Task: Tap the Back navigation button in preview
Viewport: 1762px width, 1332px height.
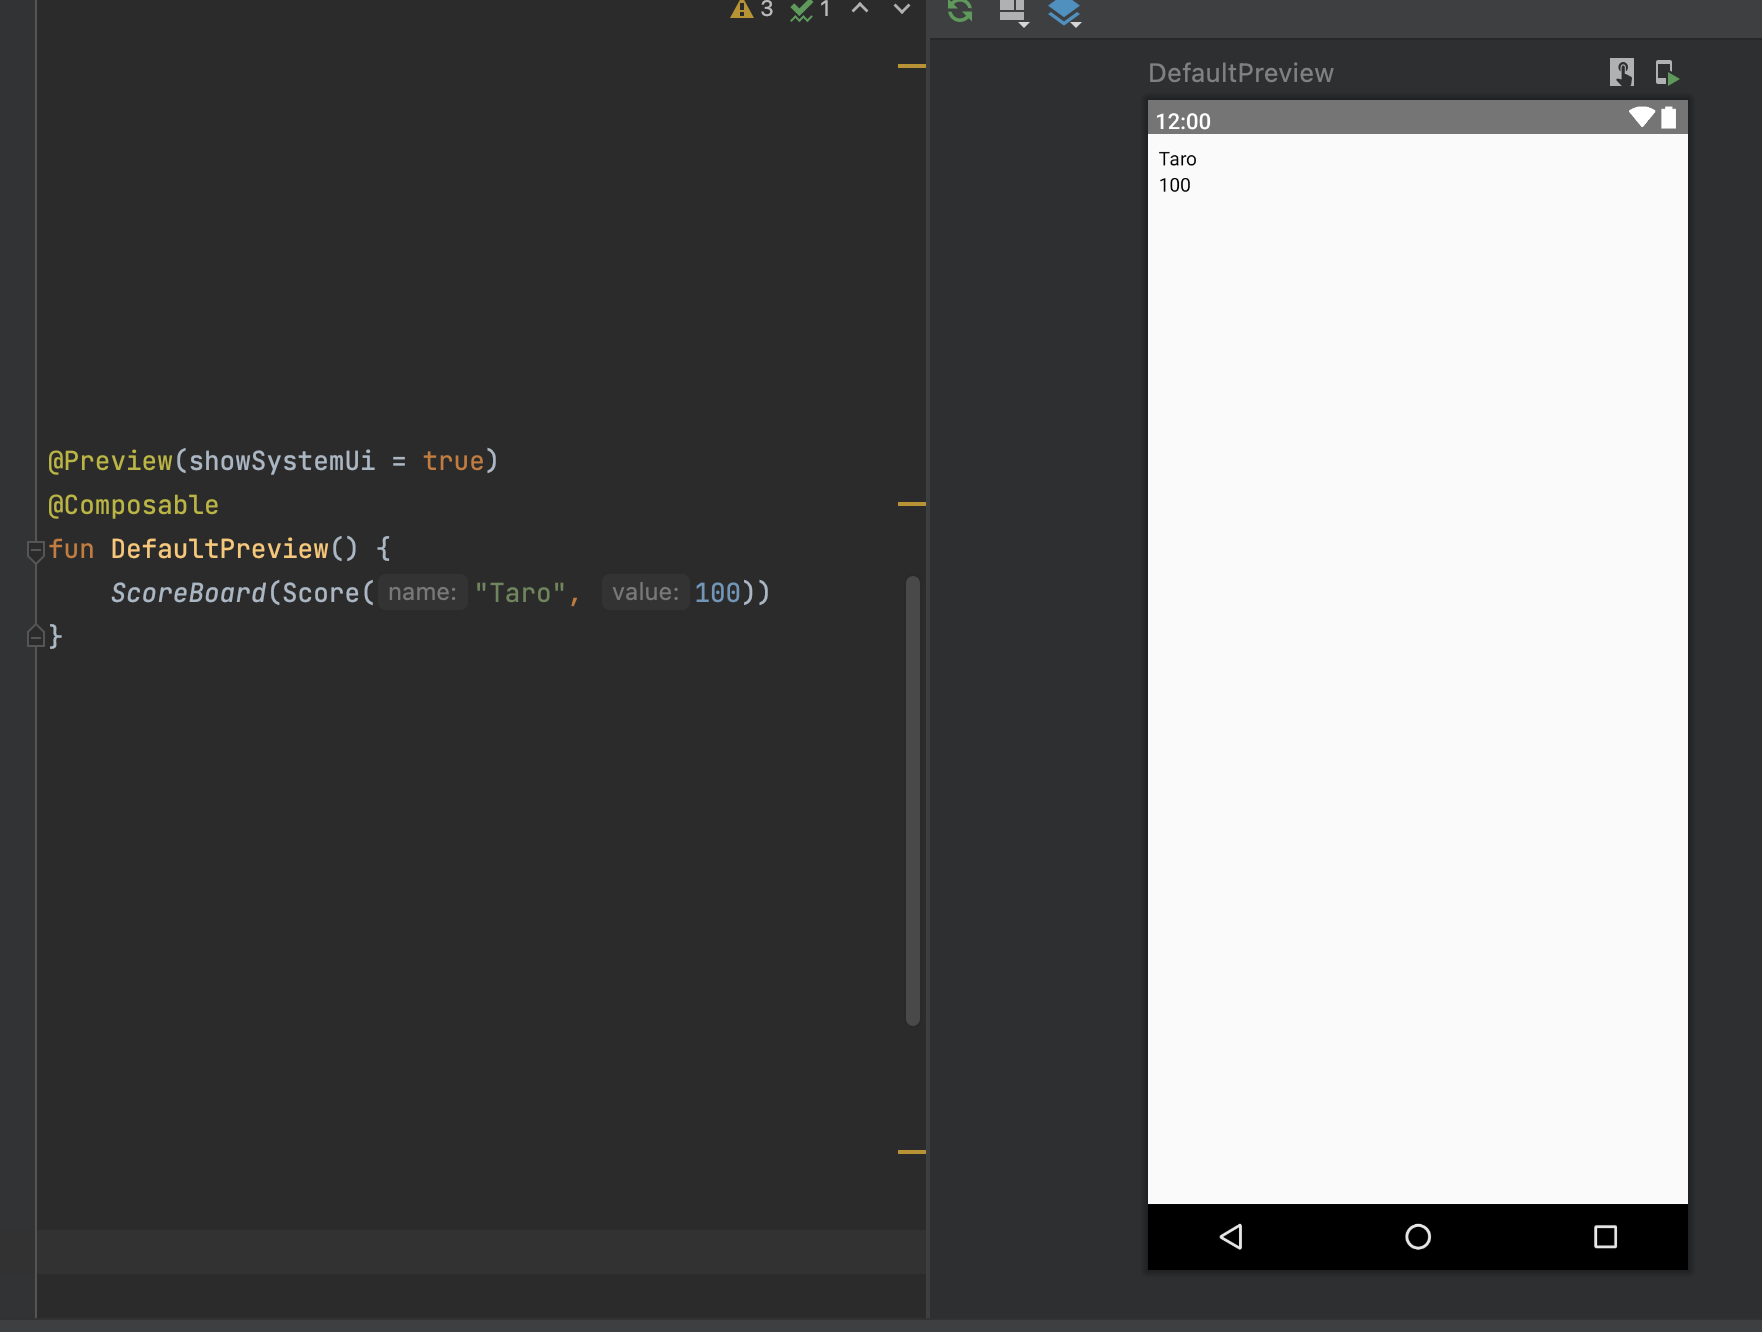Action: pyautogui.click(x=1231, y=1237)
